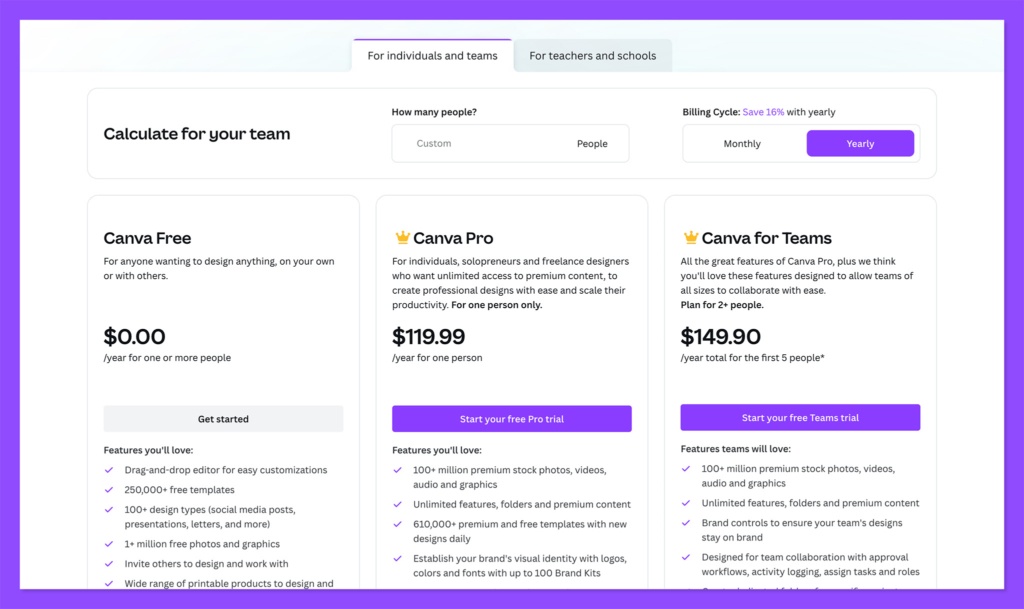Image resolution: width=1024 pixels, height=609 pixels.
Task: Select the For individuals and teams tab
Action: [x=432, y=56]
